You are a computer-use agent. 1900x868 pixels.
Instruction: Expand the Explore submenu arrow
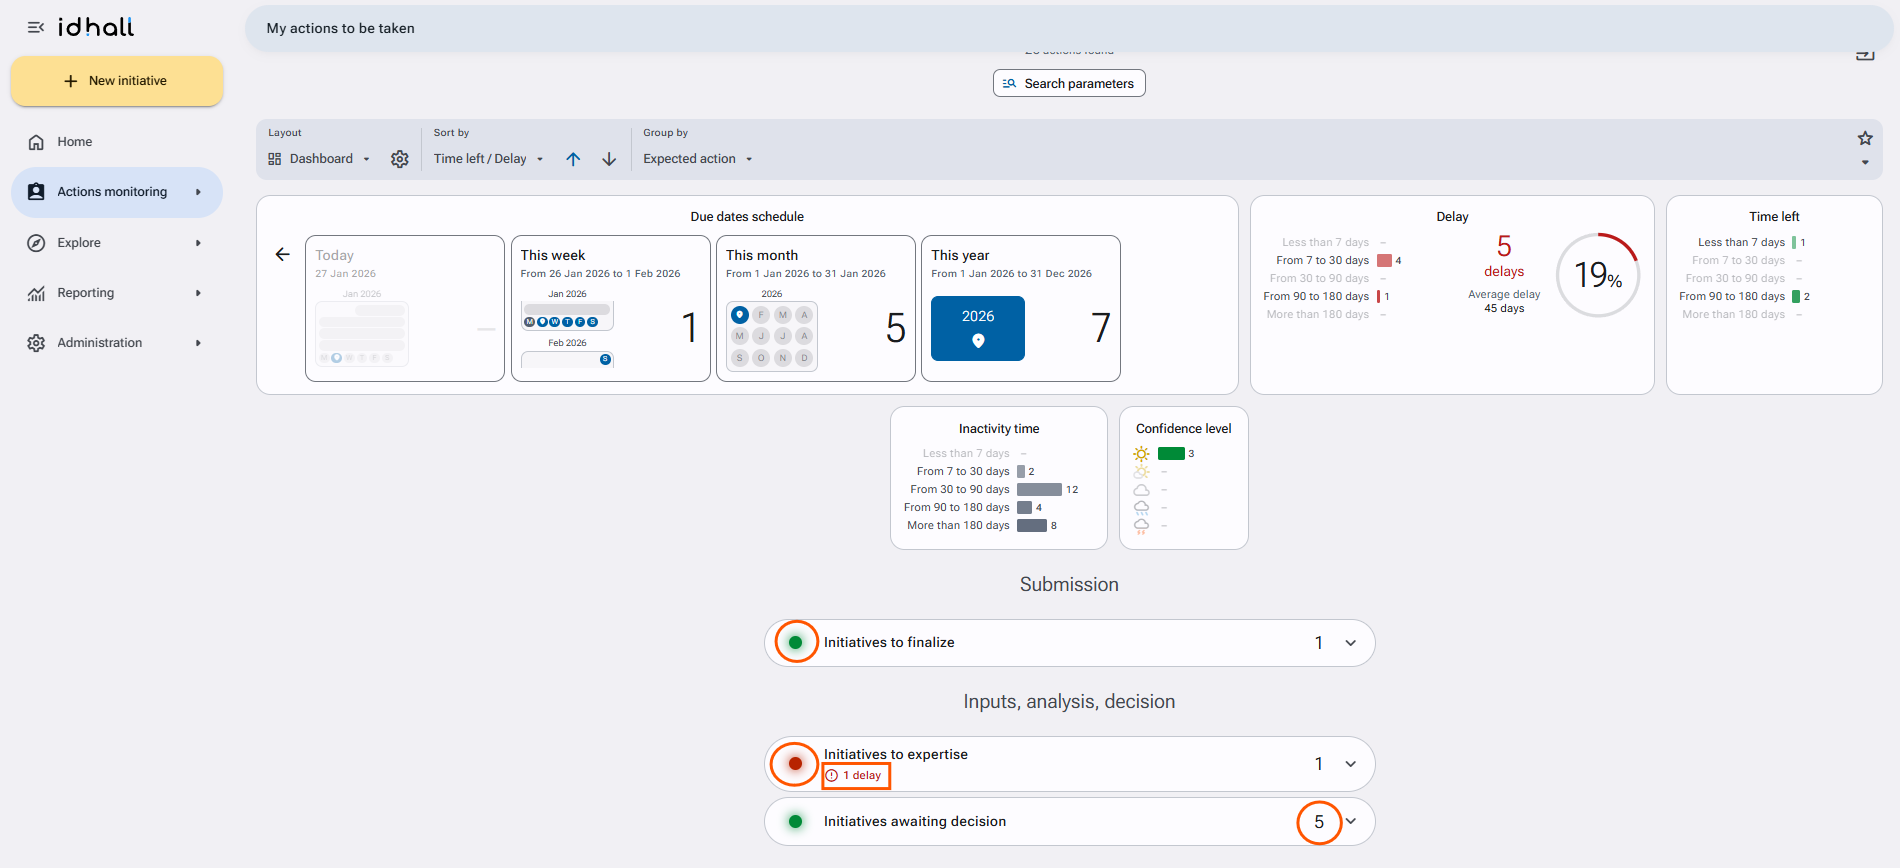(x=198, y=243)
